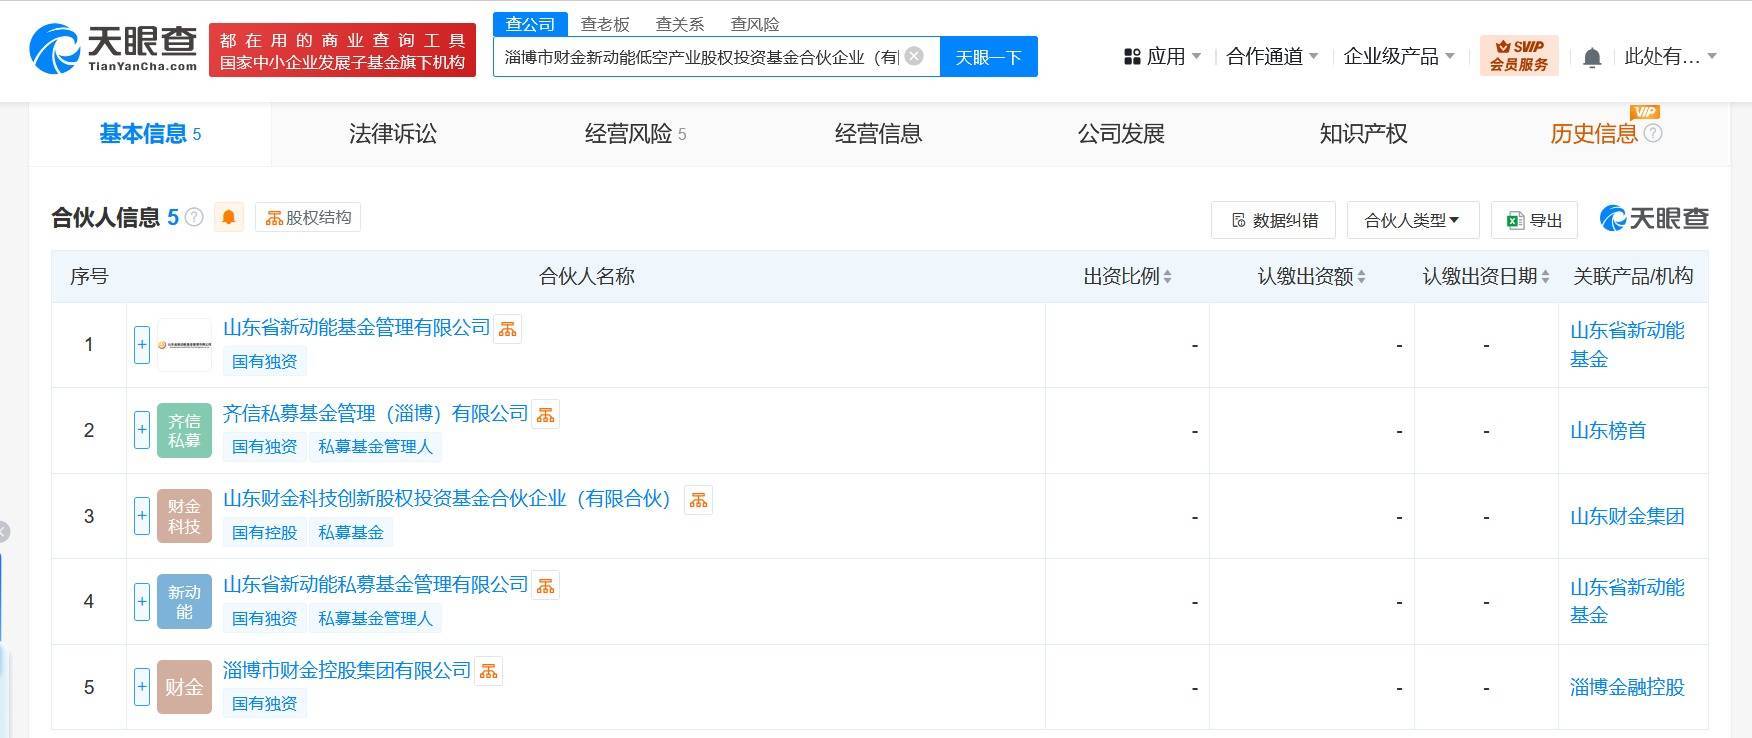
Task: Click 私募基金管理人 tag under 齐信私募基金管理
Action: click(375, 447)
